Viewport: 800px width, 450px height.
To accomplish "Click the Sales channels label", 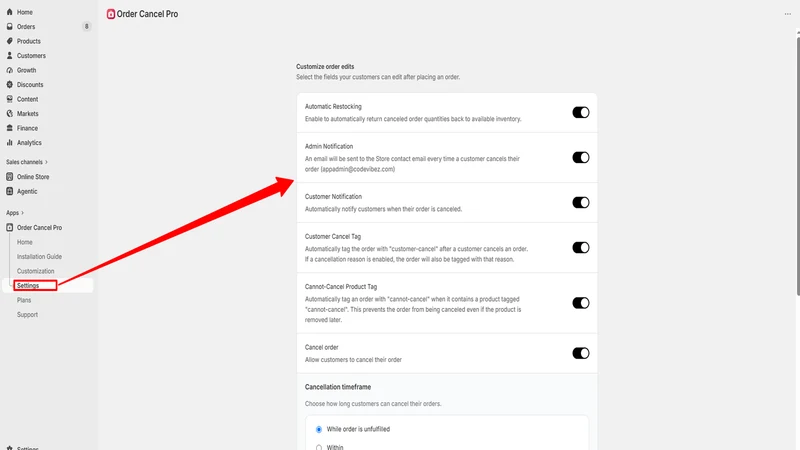I will click(24, 162).
